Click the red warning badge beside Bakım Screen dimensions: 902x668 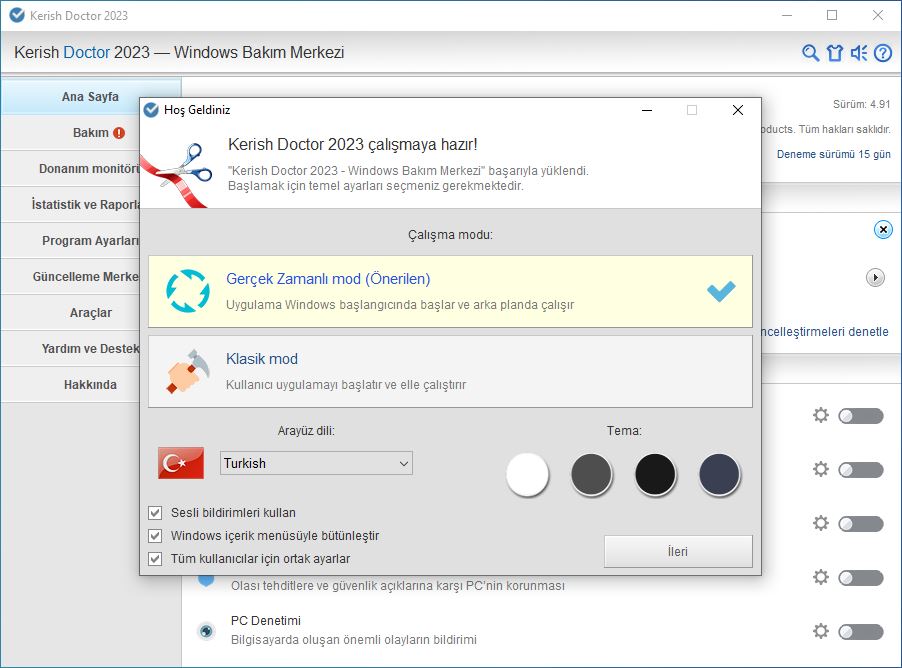[x=119, y=133]
